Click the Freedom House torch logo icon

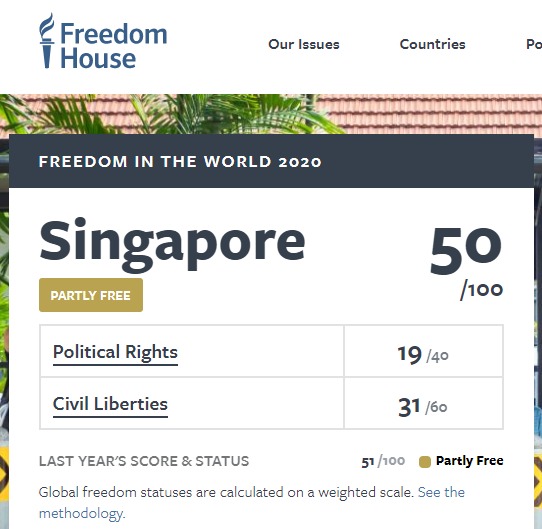point(47,41)
